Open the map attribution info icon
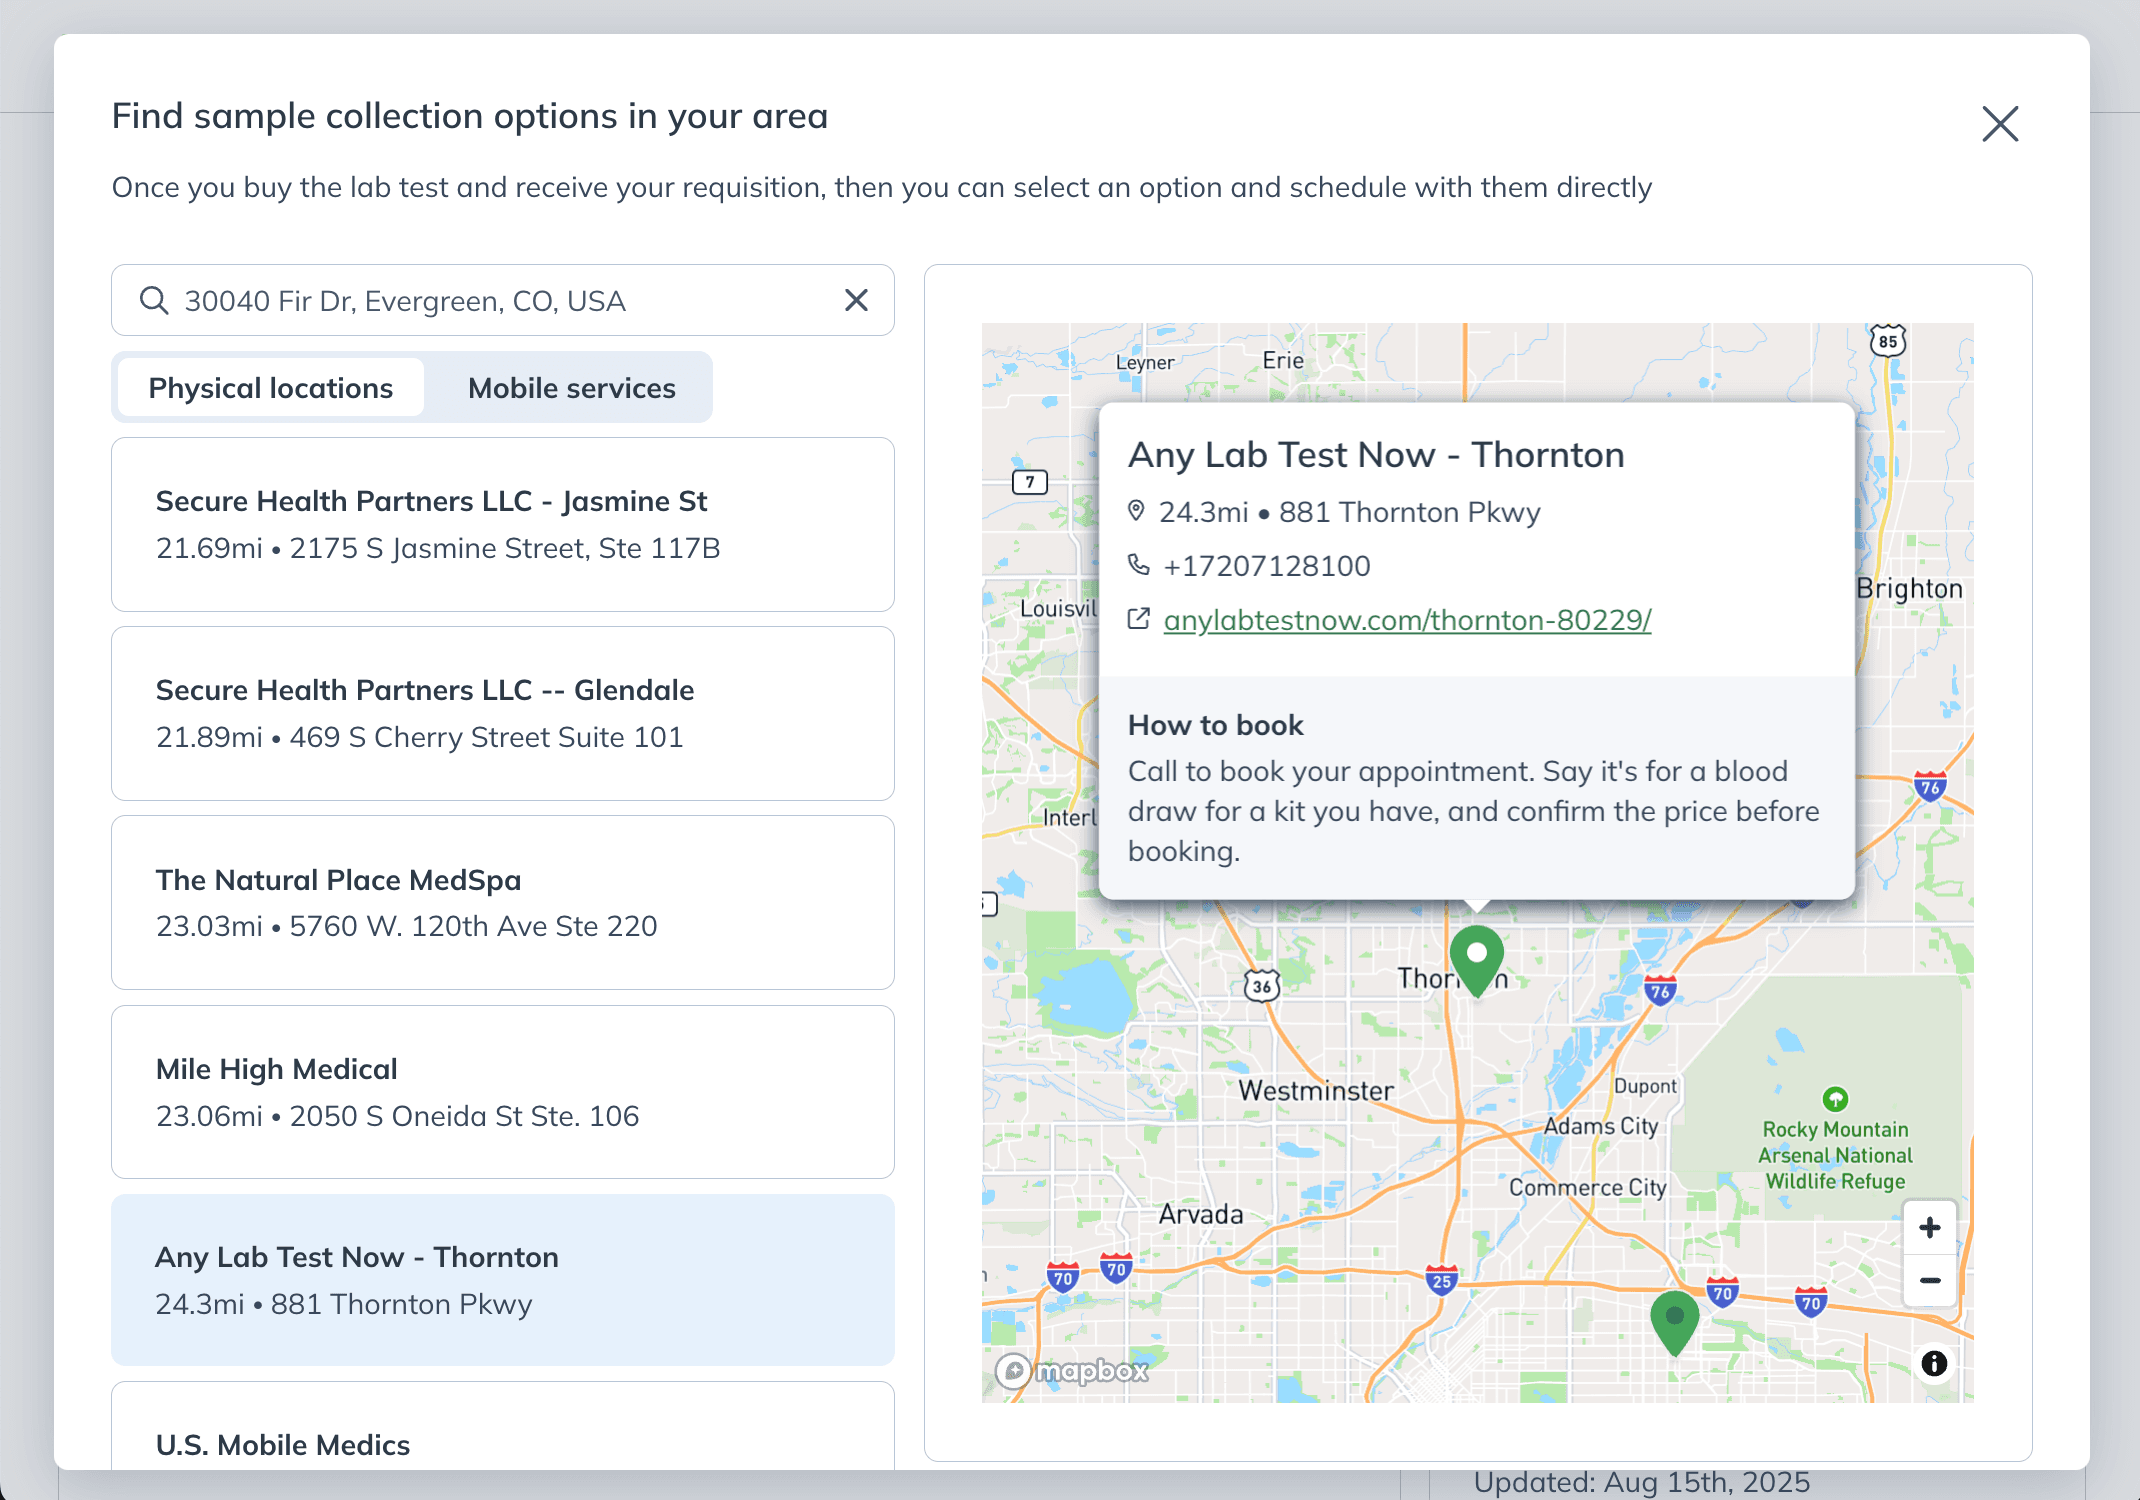Viewport: 2140px width, 1500px height. (1934, 1363)
